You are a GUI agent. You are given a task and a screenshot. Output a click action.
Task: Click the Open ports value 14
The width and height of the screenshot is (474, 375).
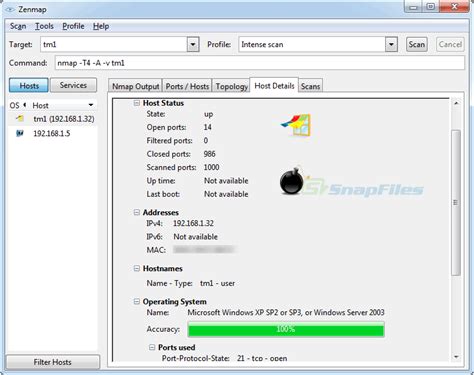(207, 127)
